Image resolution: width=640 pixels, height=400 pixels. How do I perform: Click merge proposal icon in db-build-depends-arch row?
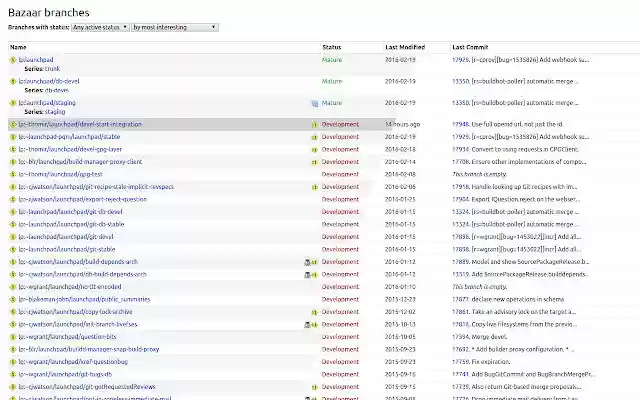[314, 275]
